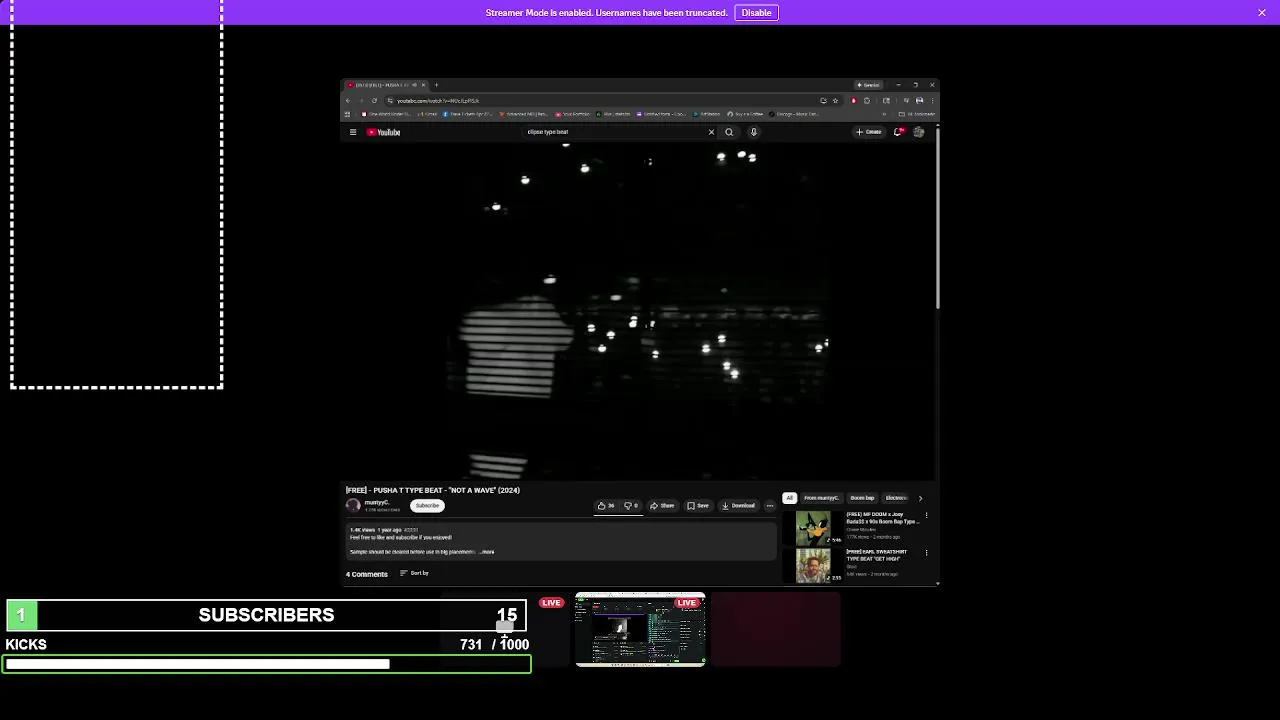Bookmark this page with star icon
1280x720 pixels.
(x=835, y=100)
